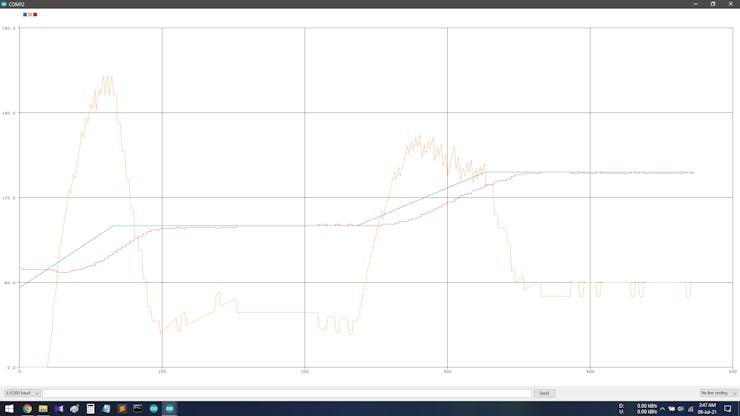Minimize the serial plotter window
Image resolution: width=740 pixels, height=416 pixels.
(696, 4)
